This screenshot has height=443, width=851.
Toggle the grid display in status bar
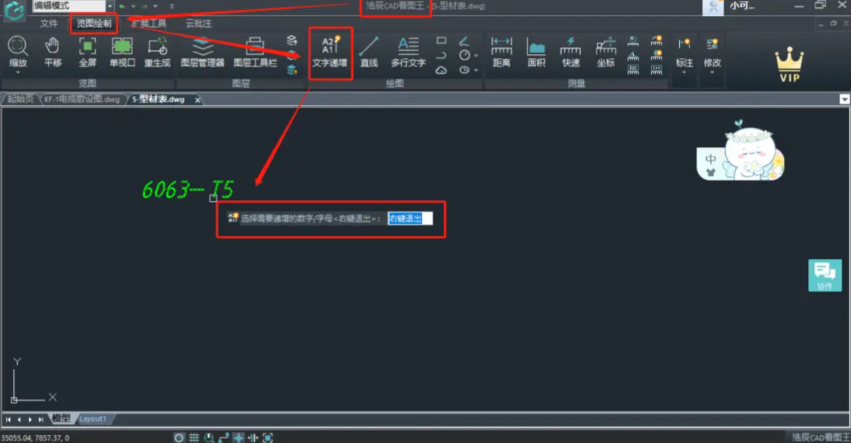[195, 437]
